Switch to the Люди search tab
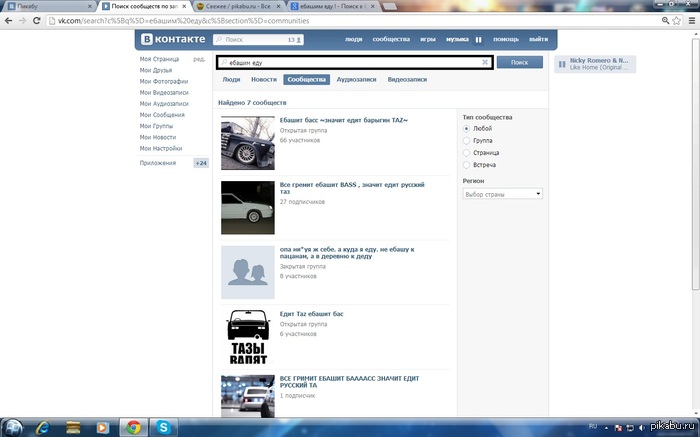 coord(231,79)
